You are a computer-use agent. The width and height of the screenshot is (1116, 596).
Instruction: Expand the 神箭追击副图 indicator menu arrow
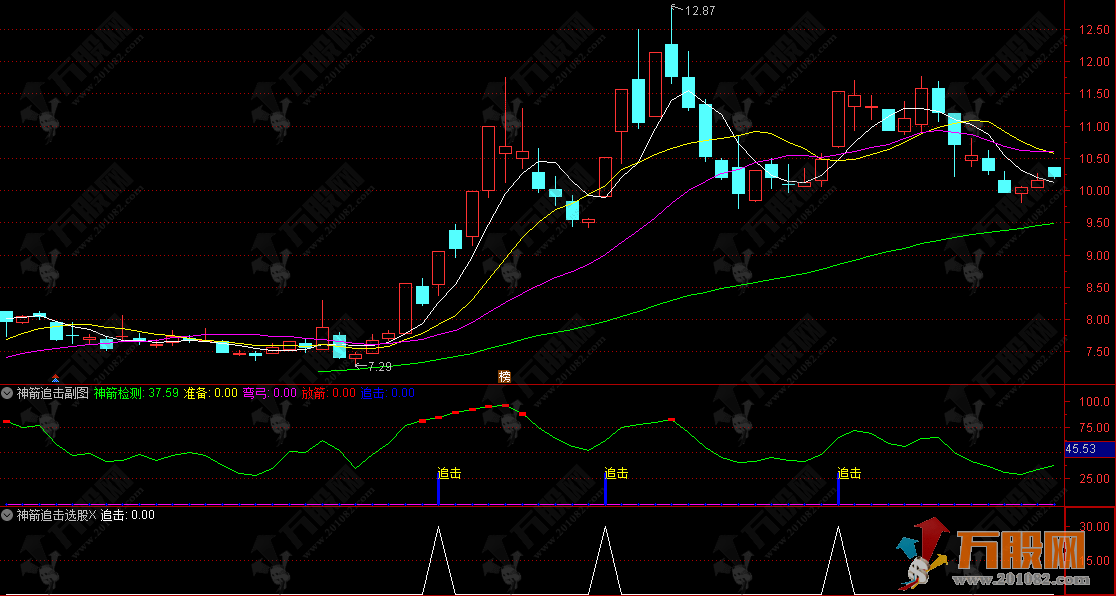(8, 393)
